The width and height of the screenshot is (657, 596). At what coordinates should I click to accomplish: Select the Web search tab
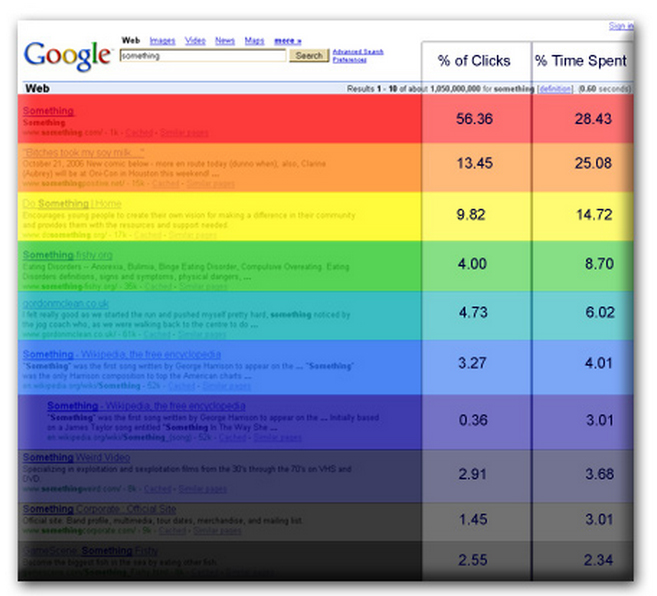click(x=131, y=41)
